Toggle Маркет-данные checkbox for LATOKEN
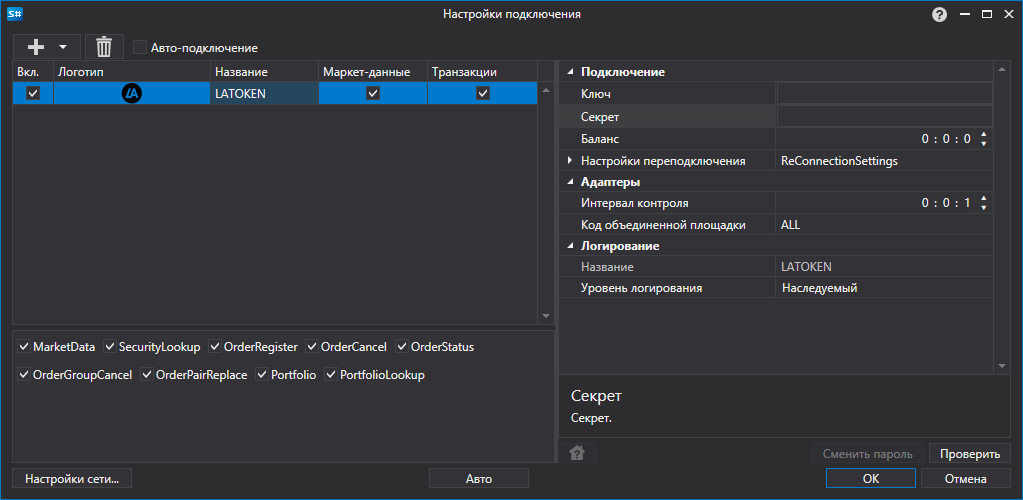Screen dimensions: 1023x500 (x=373, y=93)
